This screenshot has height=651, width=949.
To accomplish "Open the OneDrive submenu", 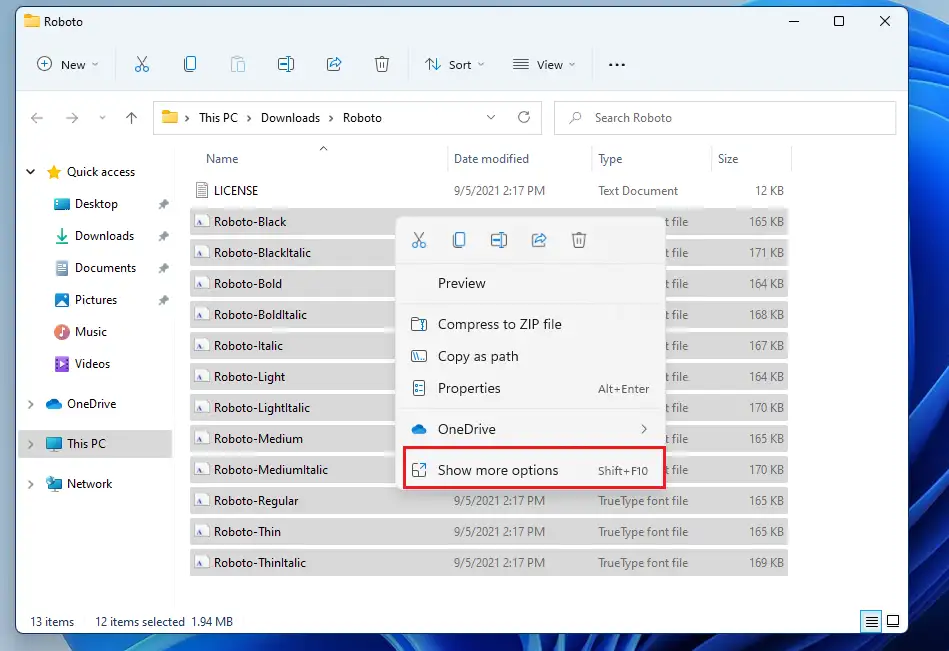I will click(x=530, y=429).
